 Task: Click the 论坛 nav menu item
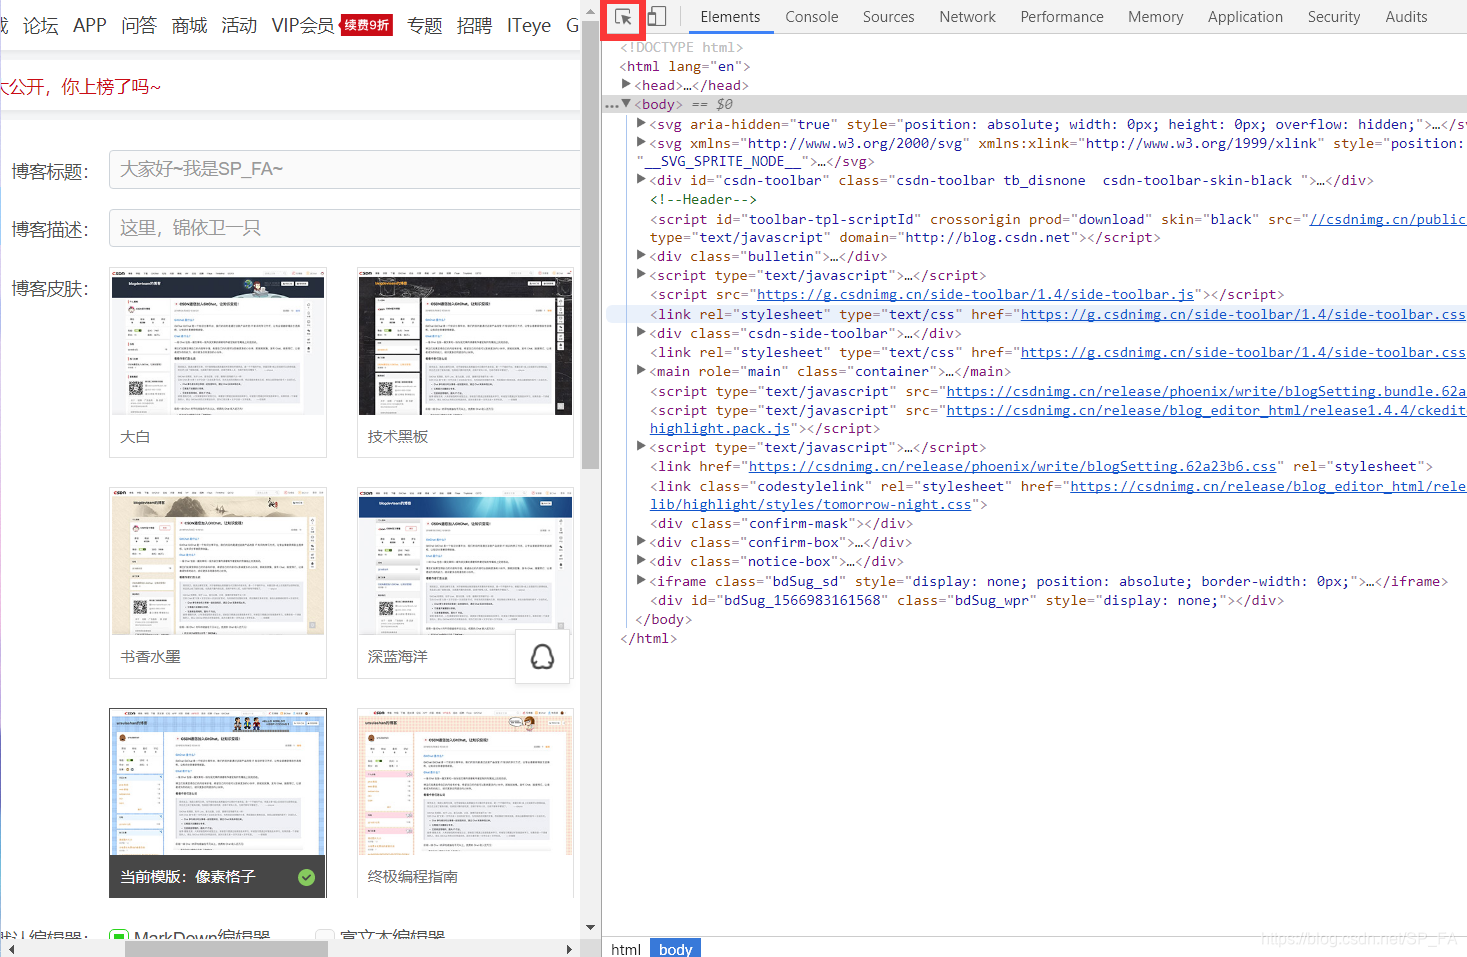[41, 25]
